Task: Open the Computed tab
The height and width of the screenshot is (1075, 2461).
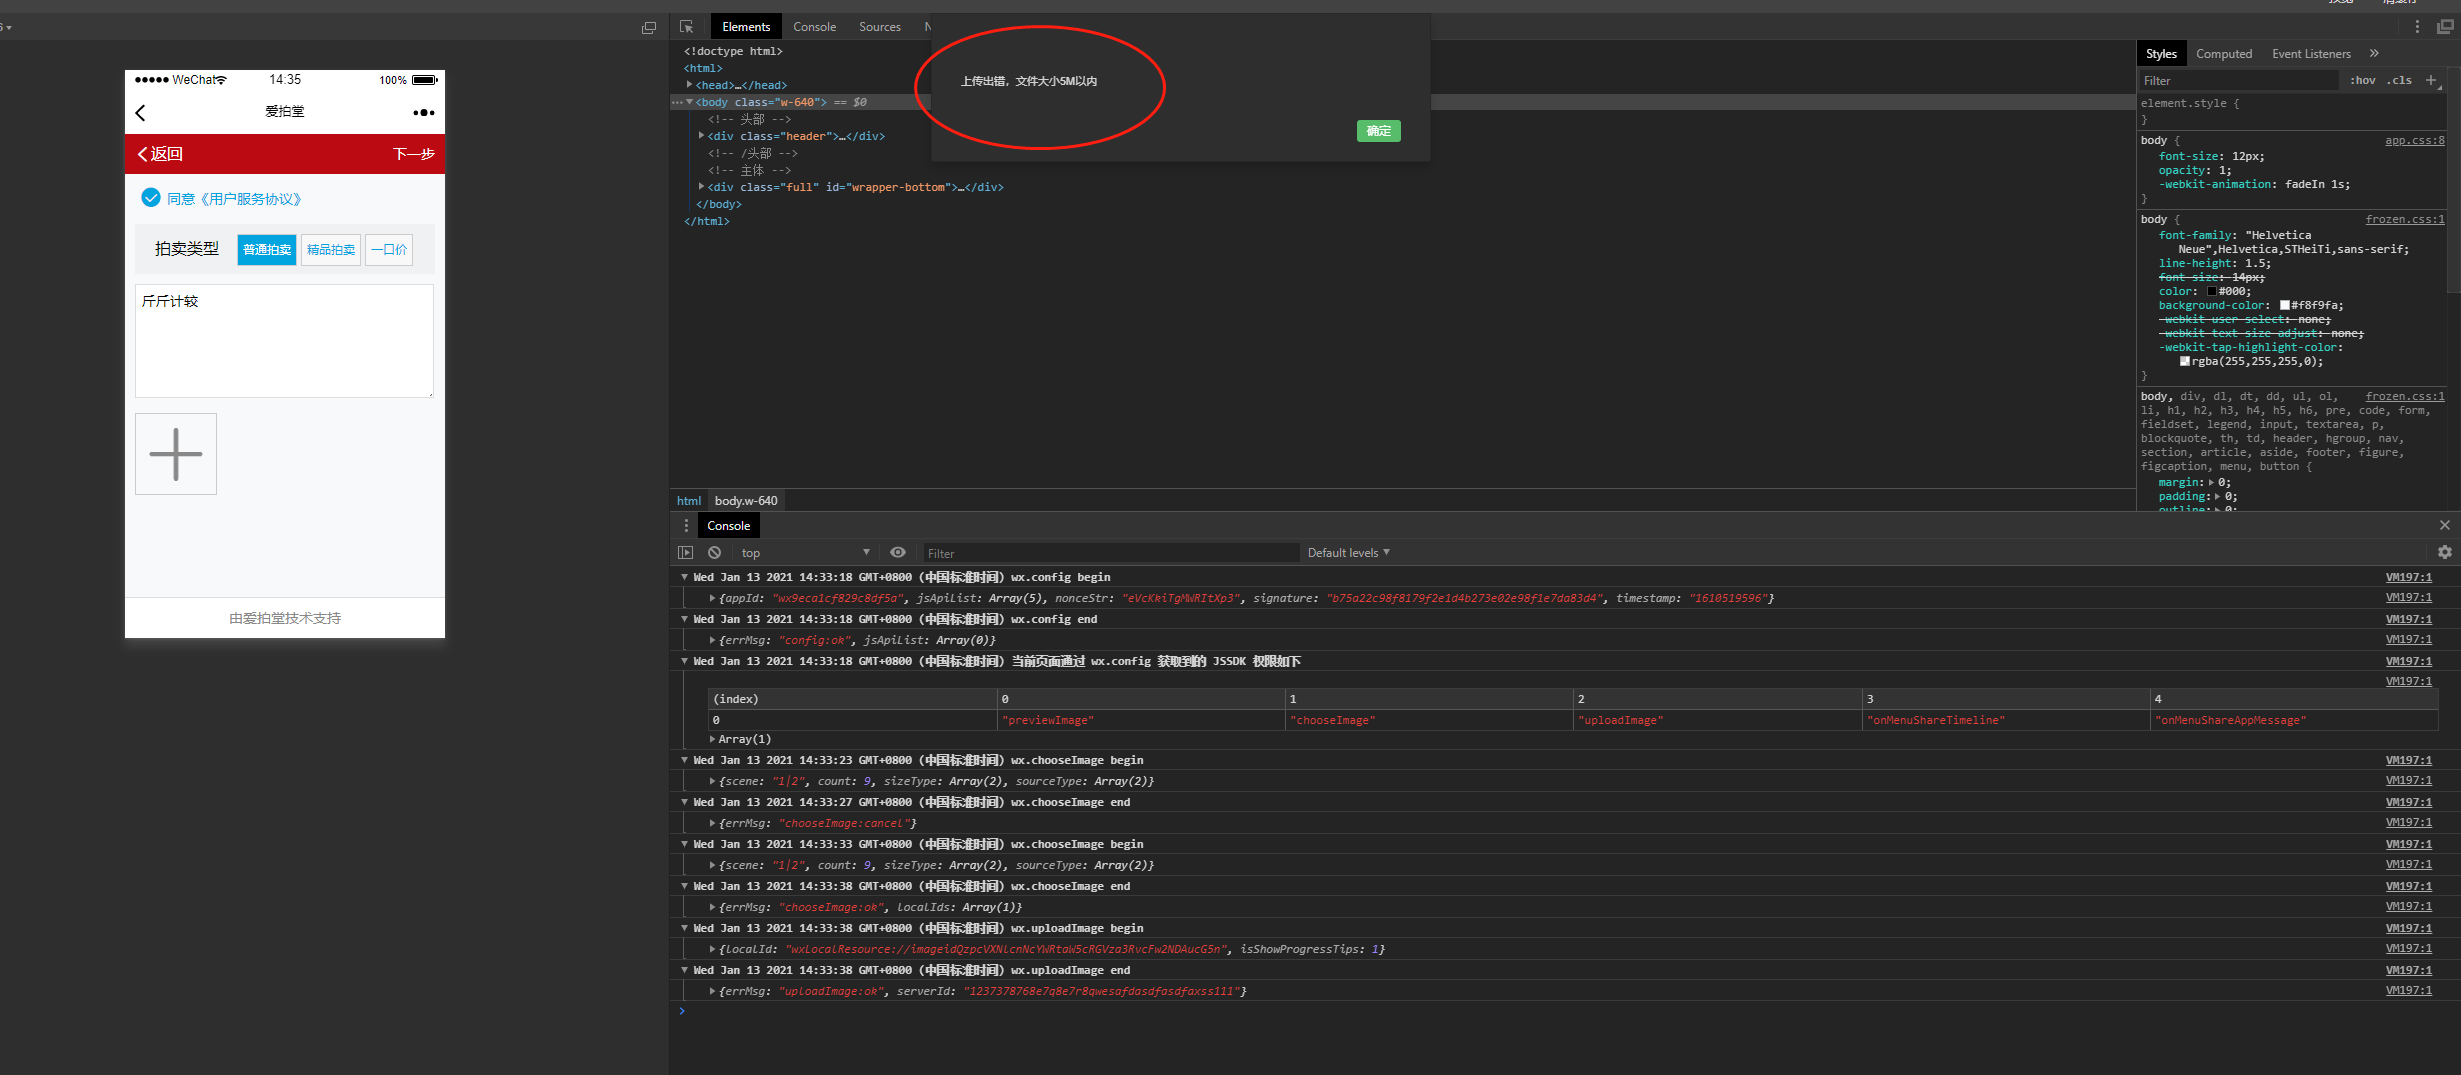Action: pyautogui.click(x=2224, y=53)
